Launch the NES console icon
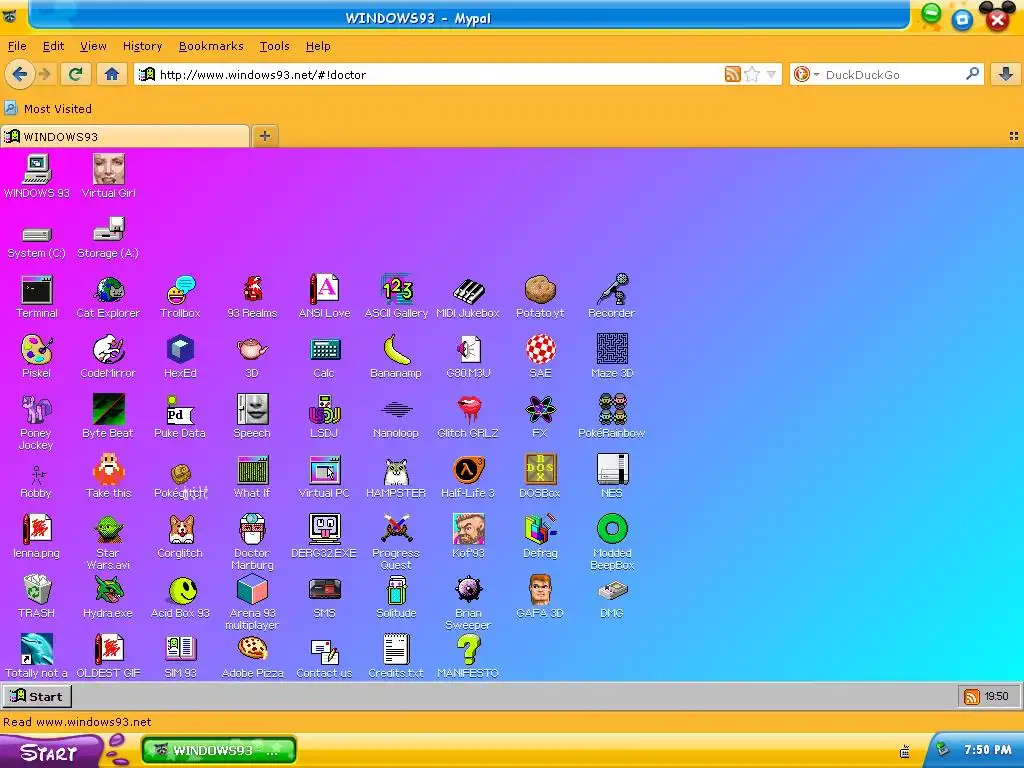Viewport: 1024px width, 768px height. point(612,477)
